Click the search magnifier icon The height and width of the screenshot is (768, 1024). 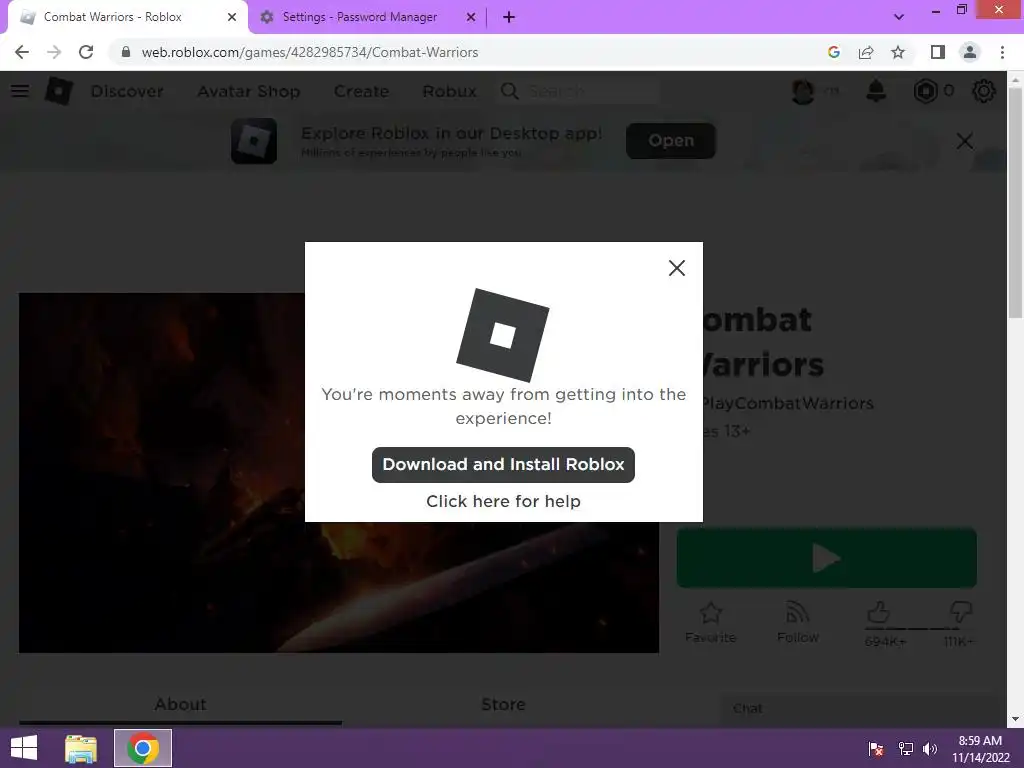pos(509,91)
